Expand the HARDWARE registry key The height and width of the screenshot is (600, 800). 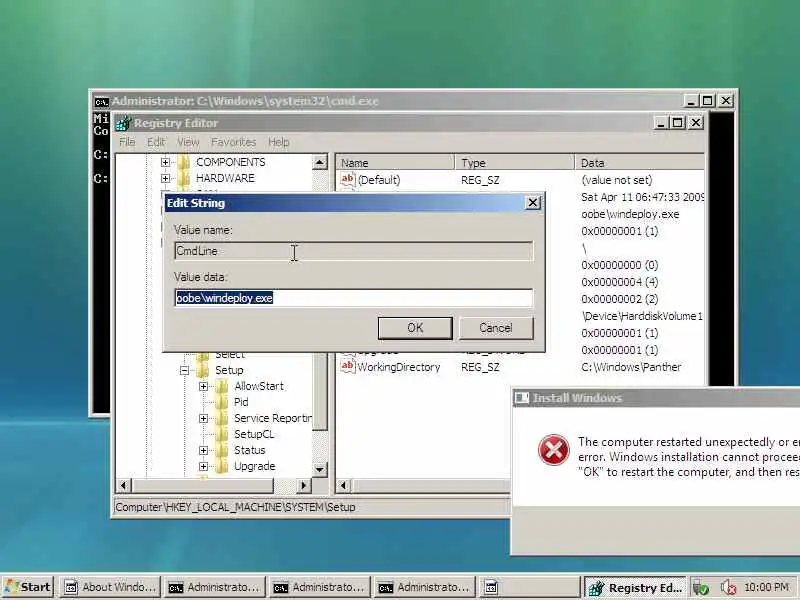(x=165, y=178)
